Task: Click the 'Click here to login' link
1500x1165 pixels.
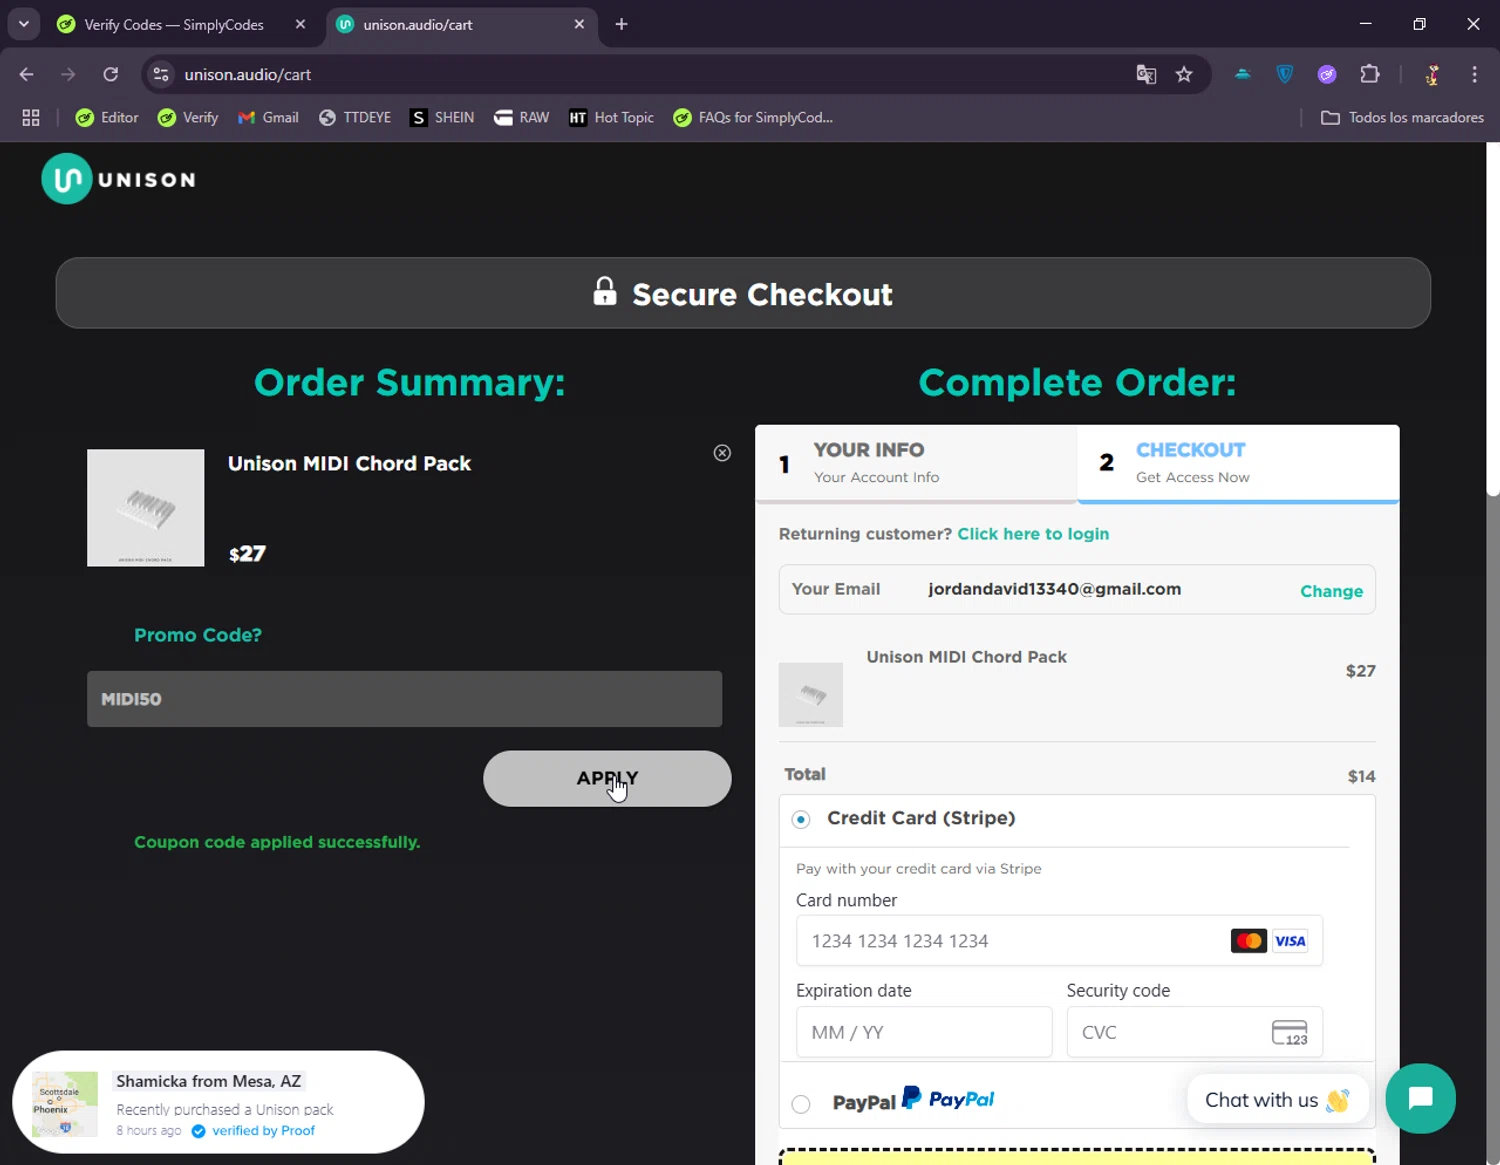Action: [x=1033, y=534]
